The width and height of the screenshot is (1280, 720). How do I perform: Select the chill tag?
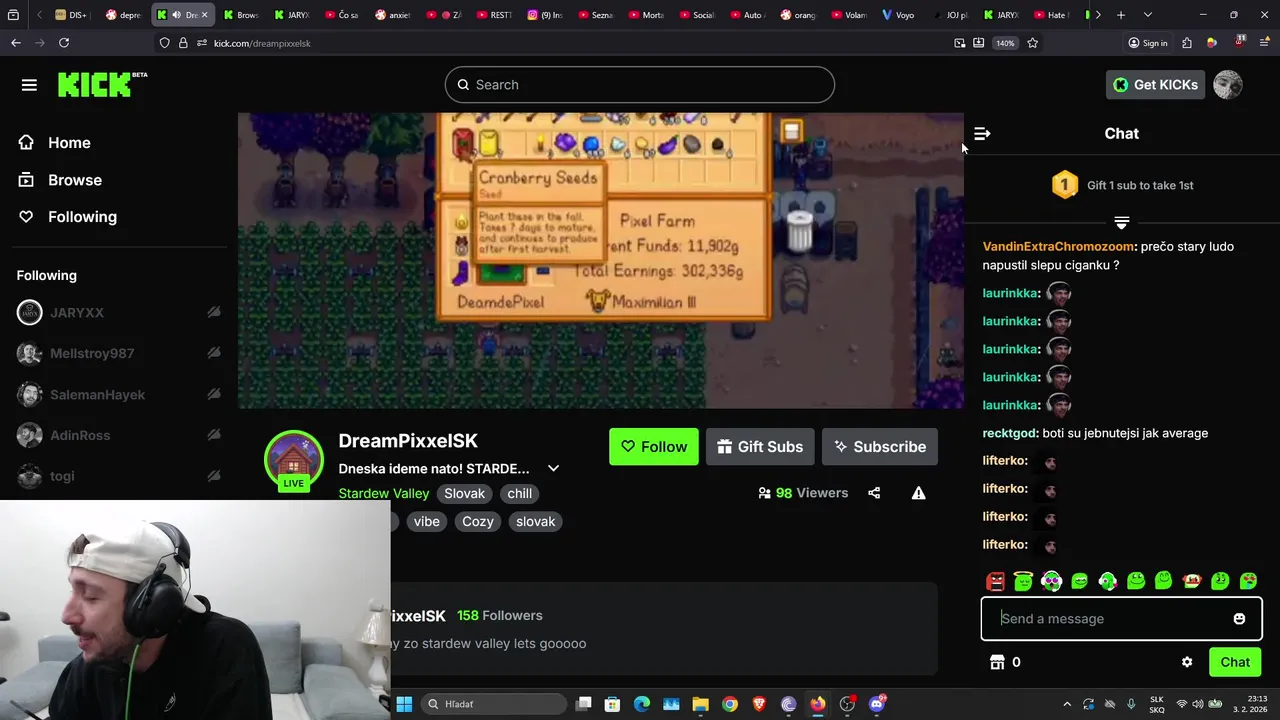tap(520, 493)
